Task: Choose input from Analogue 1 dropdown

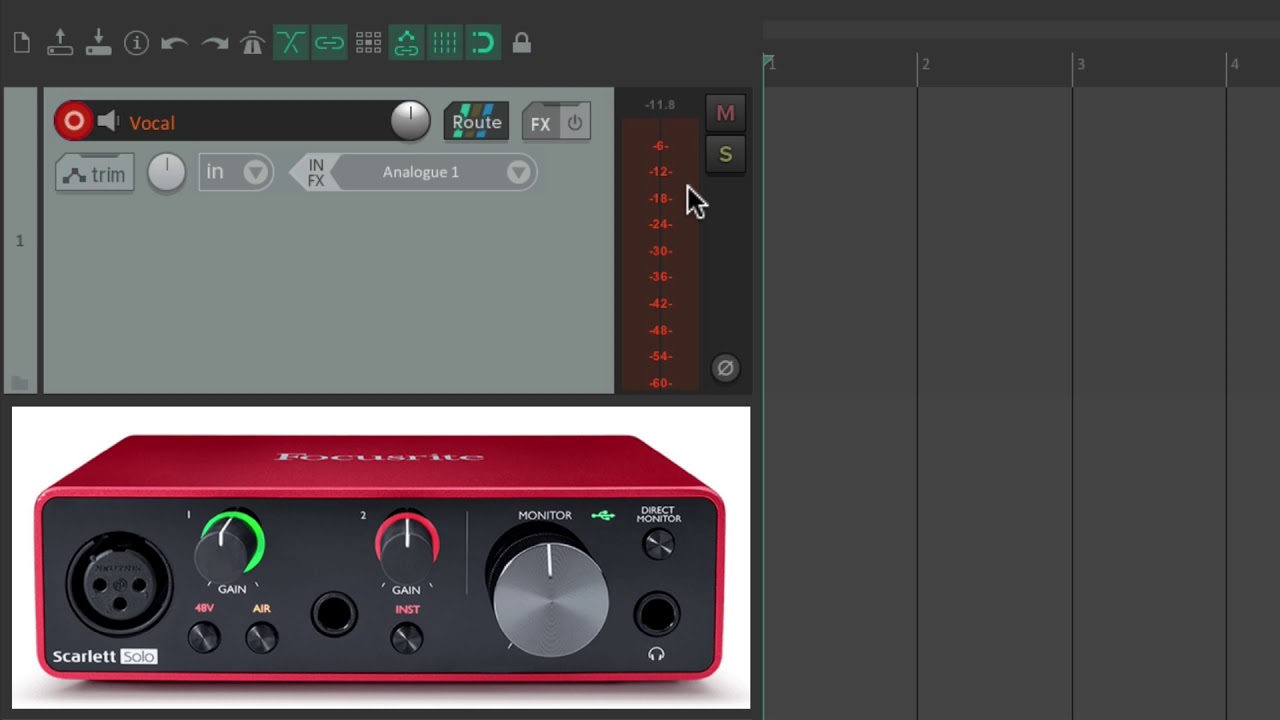Action: 434,172
